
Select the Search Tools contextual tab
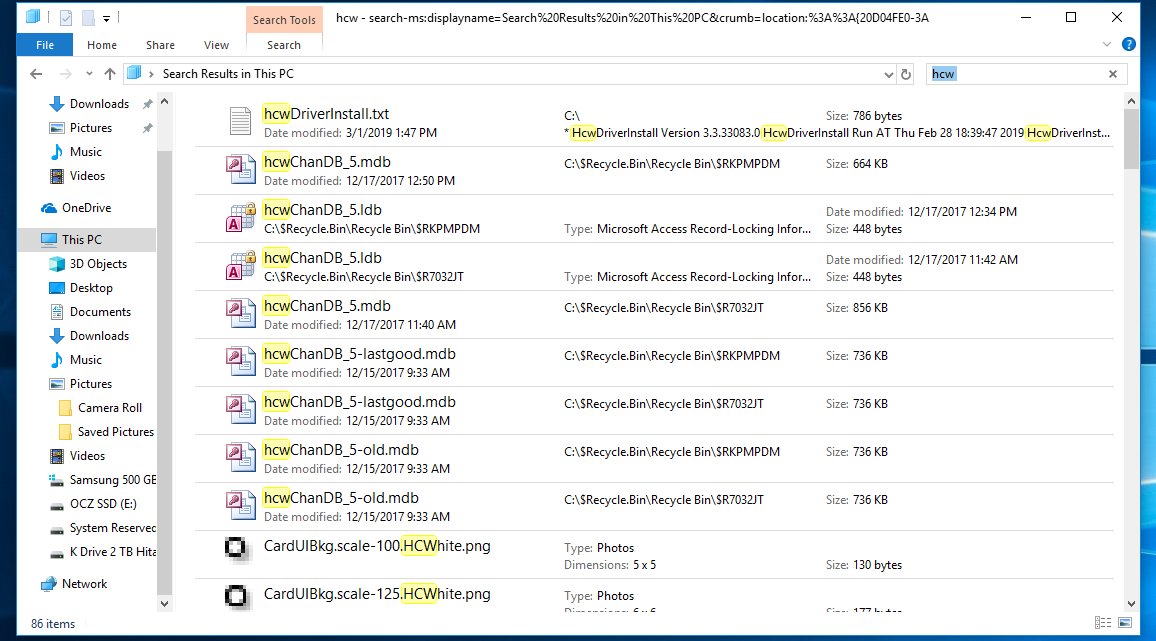(x=284, y=20)
